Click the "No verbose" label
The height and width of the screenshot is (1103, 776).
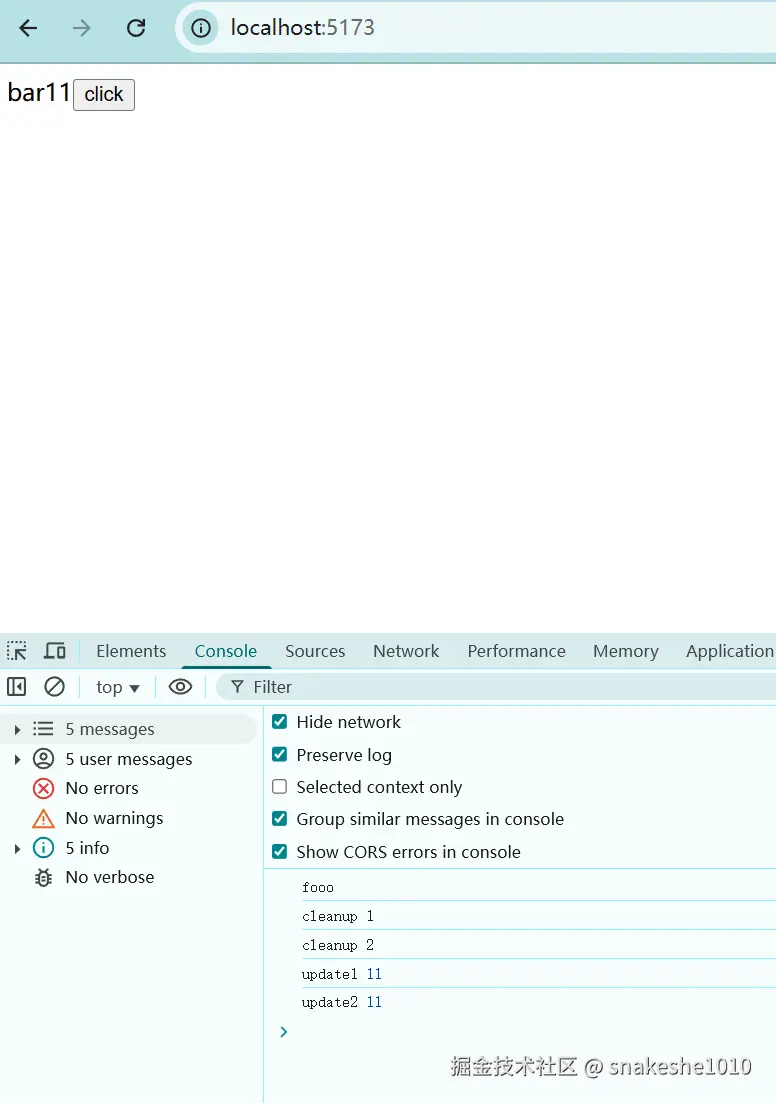click(110, 877)
